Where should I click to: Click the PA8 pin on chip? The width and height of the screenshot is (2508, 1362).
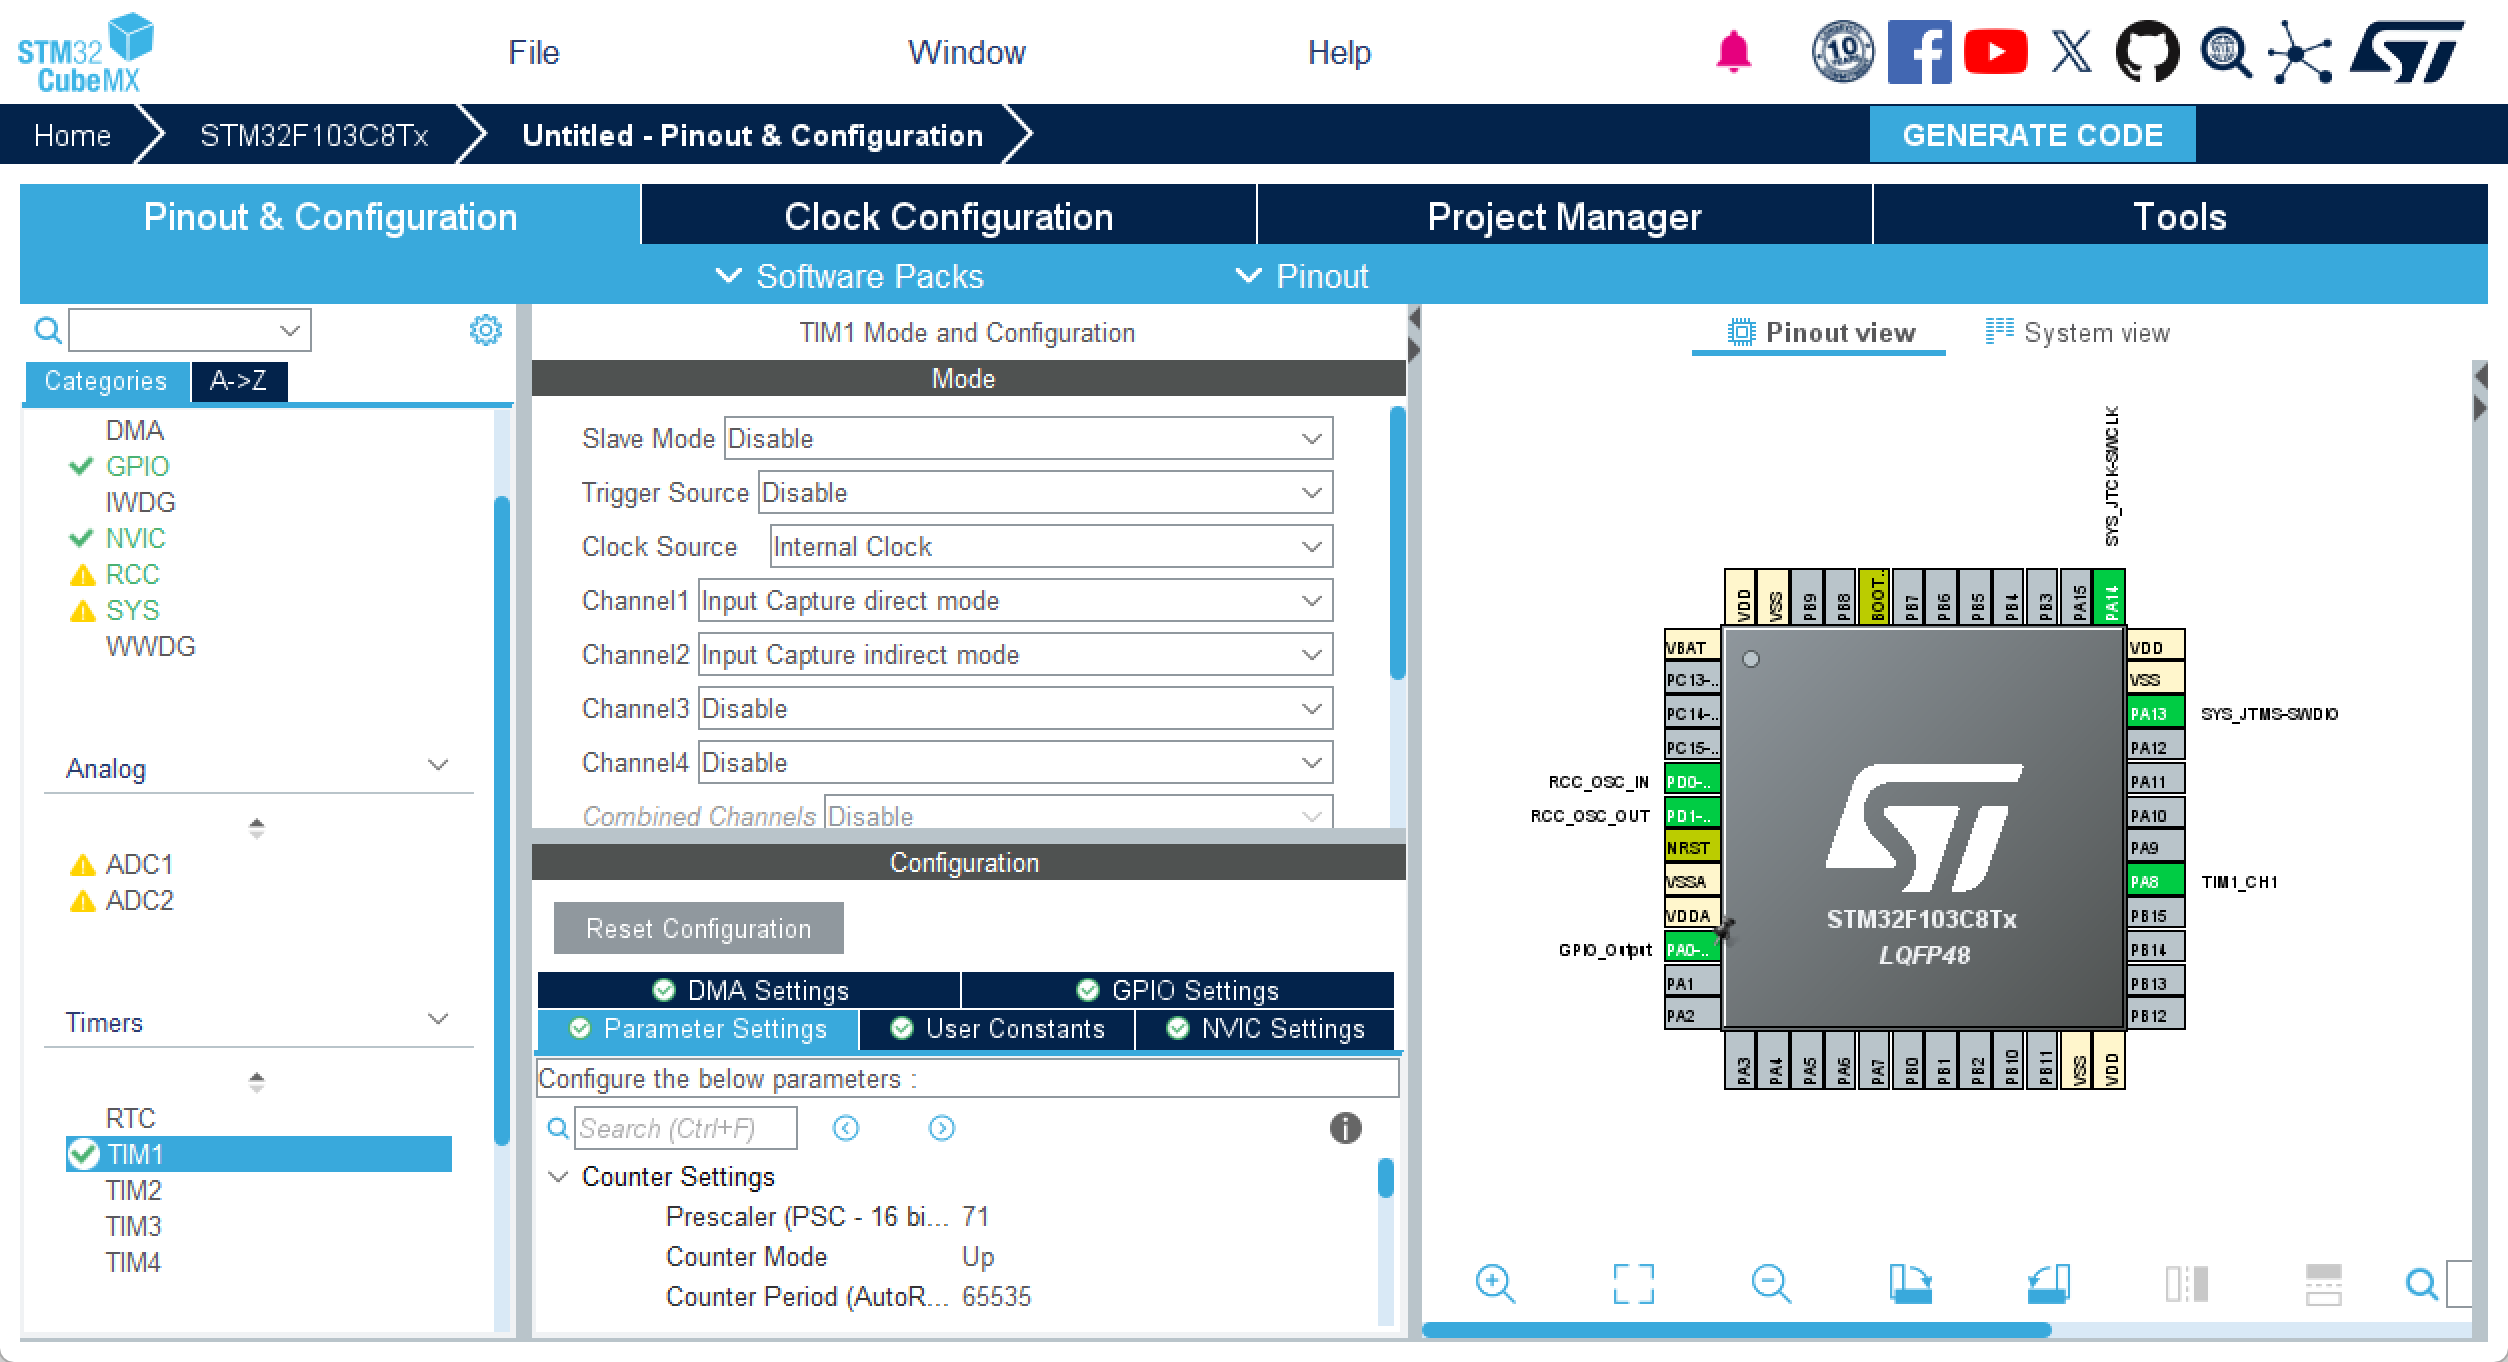point(2154,881)
